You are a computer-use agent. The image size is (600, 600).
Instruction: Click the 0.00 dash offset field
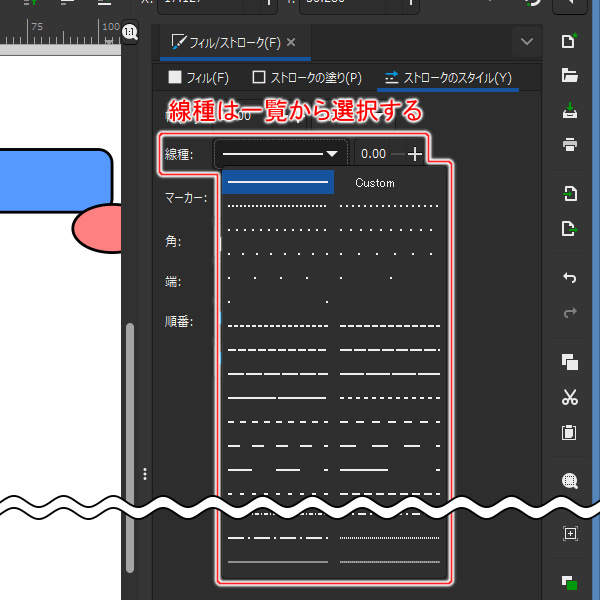[x=373, y=154]
